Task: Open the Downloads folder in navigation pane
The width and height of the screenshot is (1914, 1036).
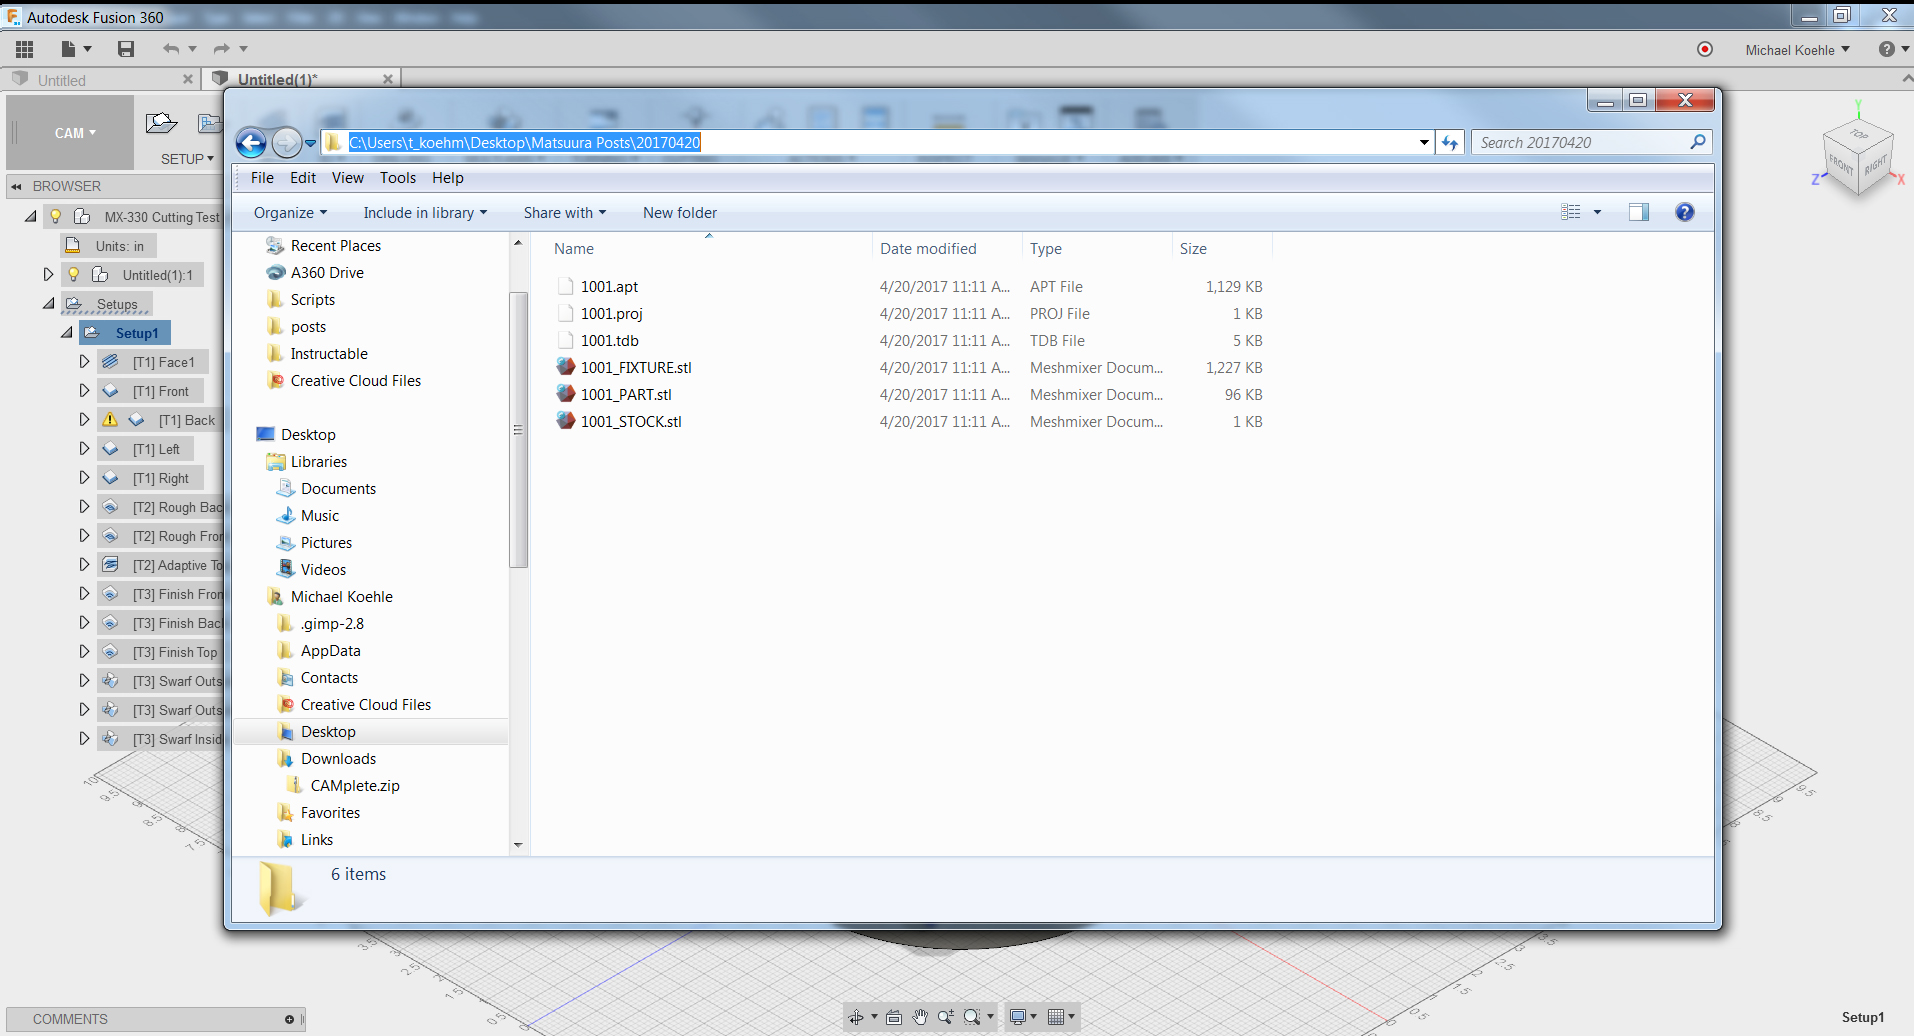Action: (x=338, y=759)
